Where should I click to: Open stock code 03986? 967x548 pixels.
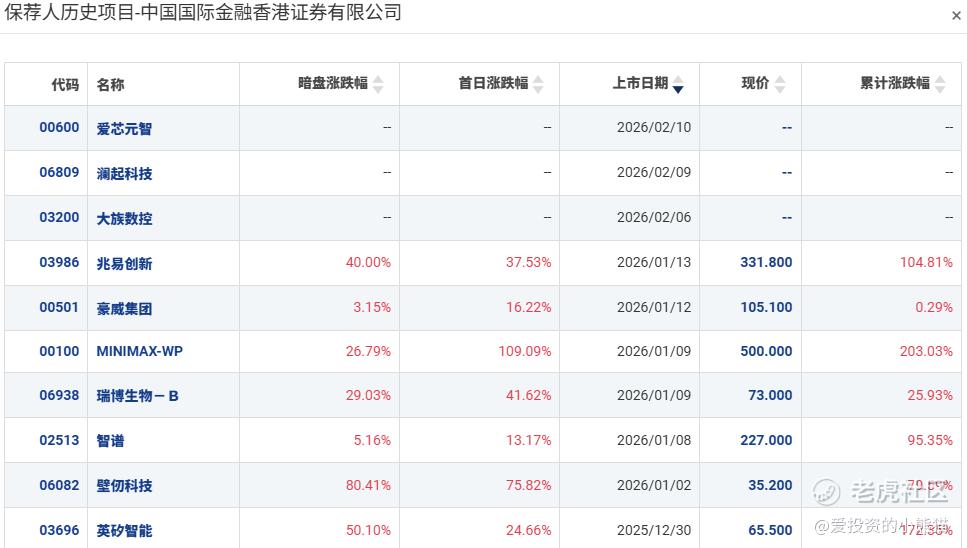59,263
